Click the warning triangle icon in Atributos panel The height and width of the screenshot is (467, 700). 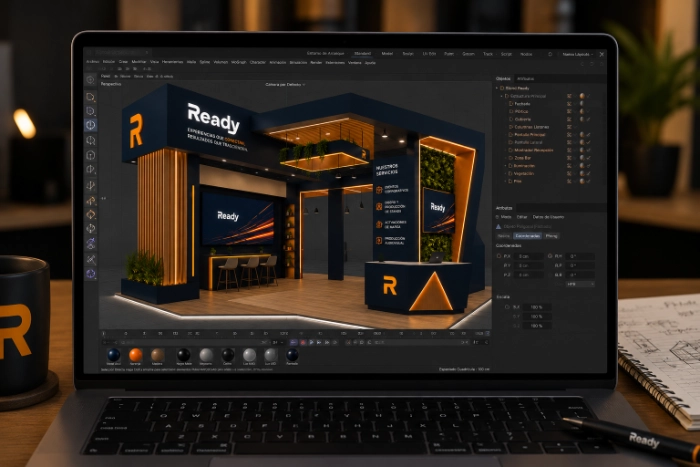[499, 227]
